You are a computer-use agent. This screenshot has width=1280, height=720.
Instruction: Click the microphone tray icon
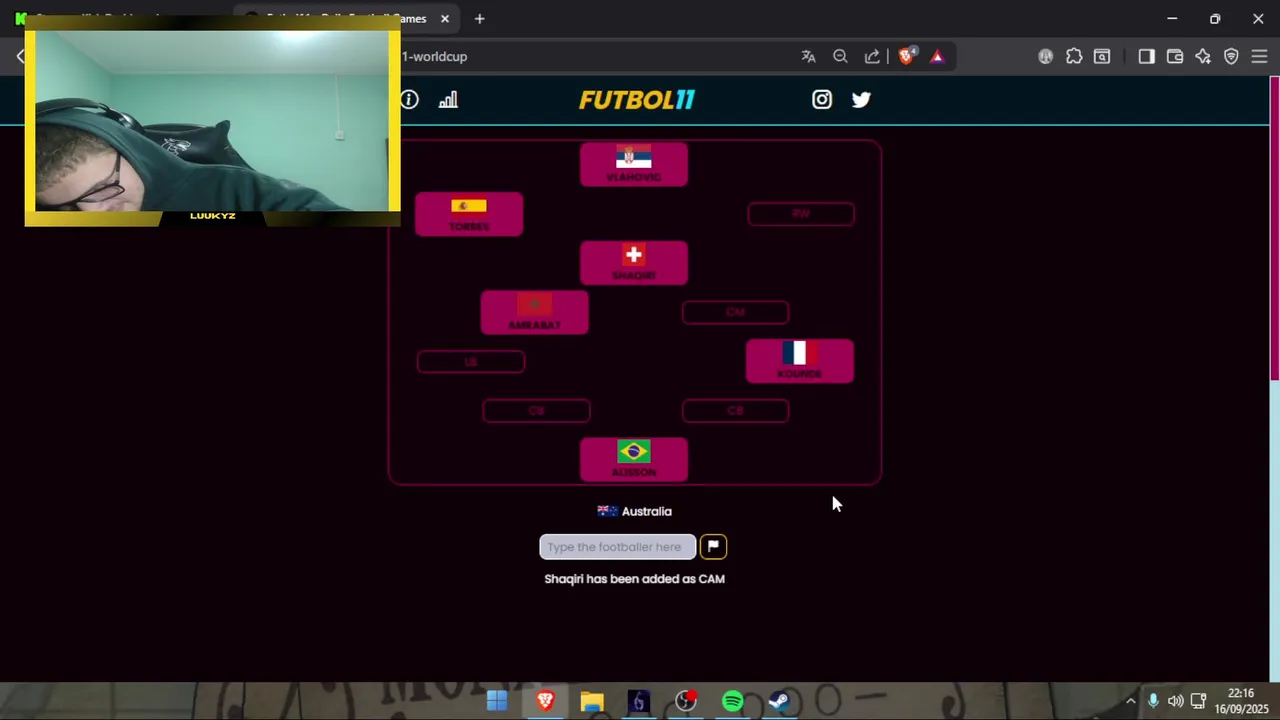tap(1153, 701)
